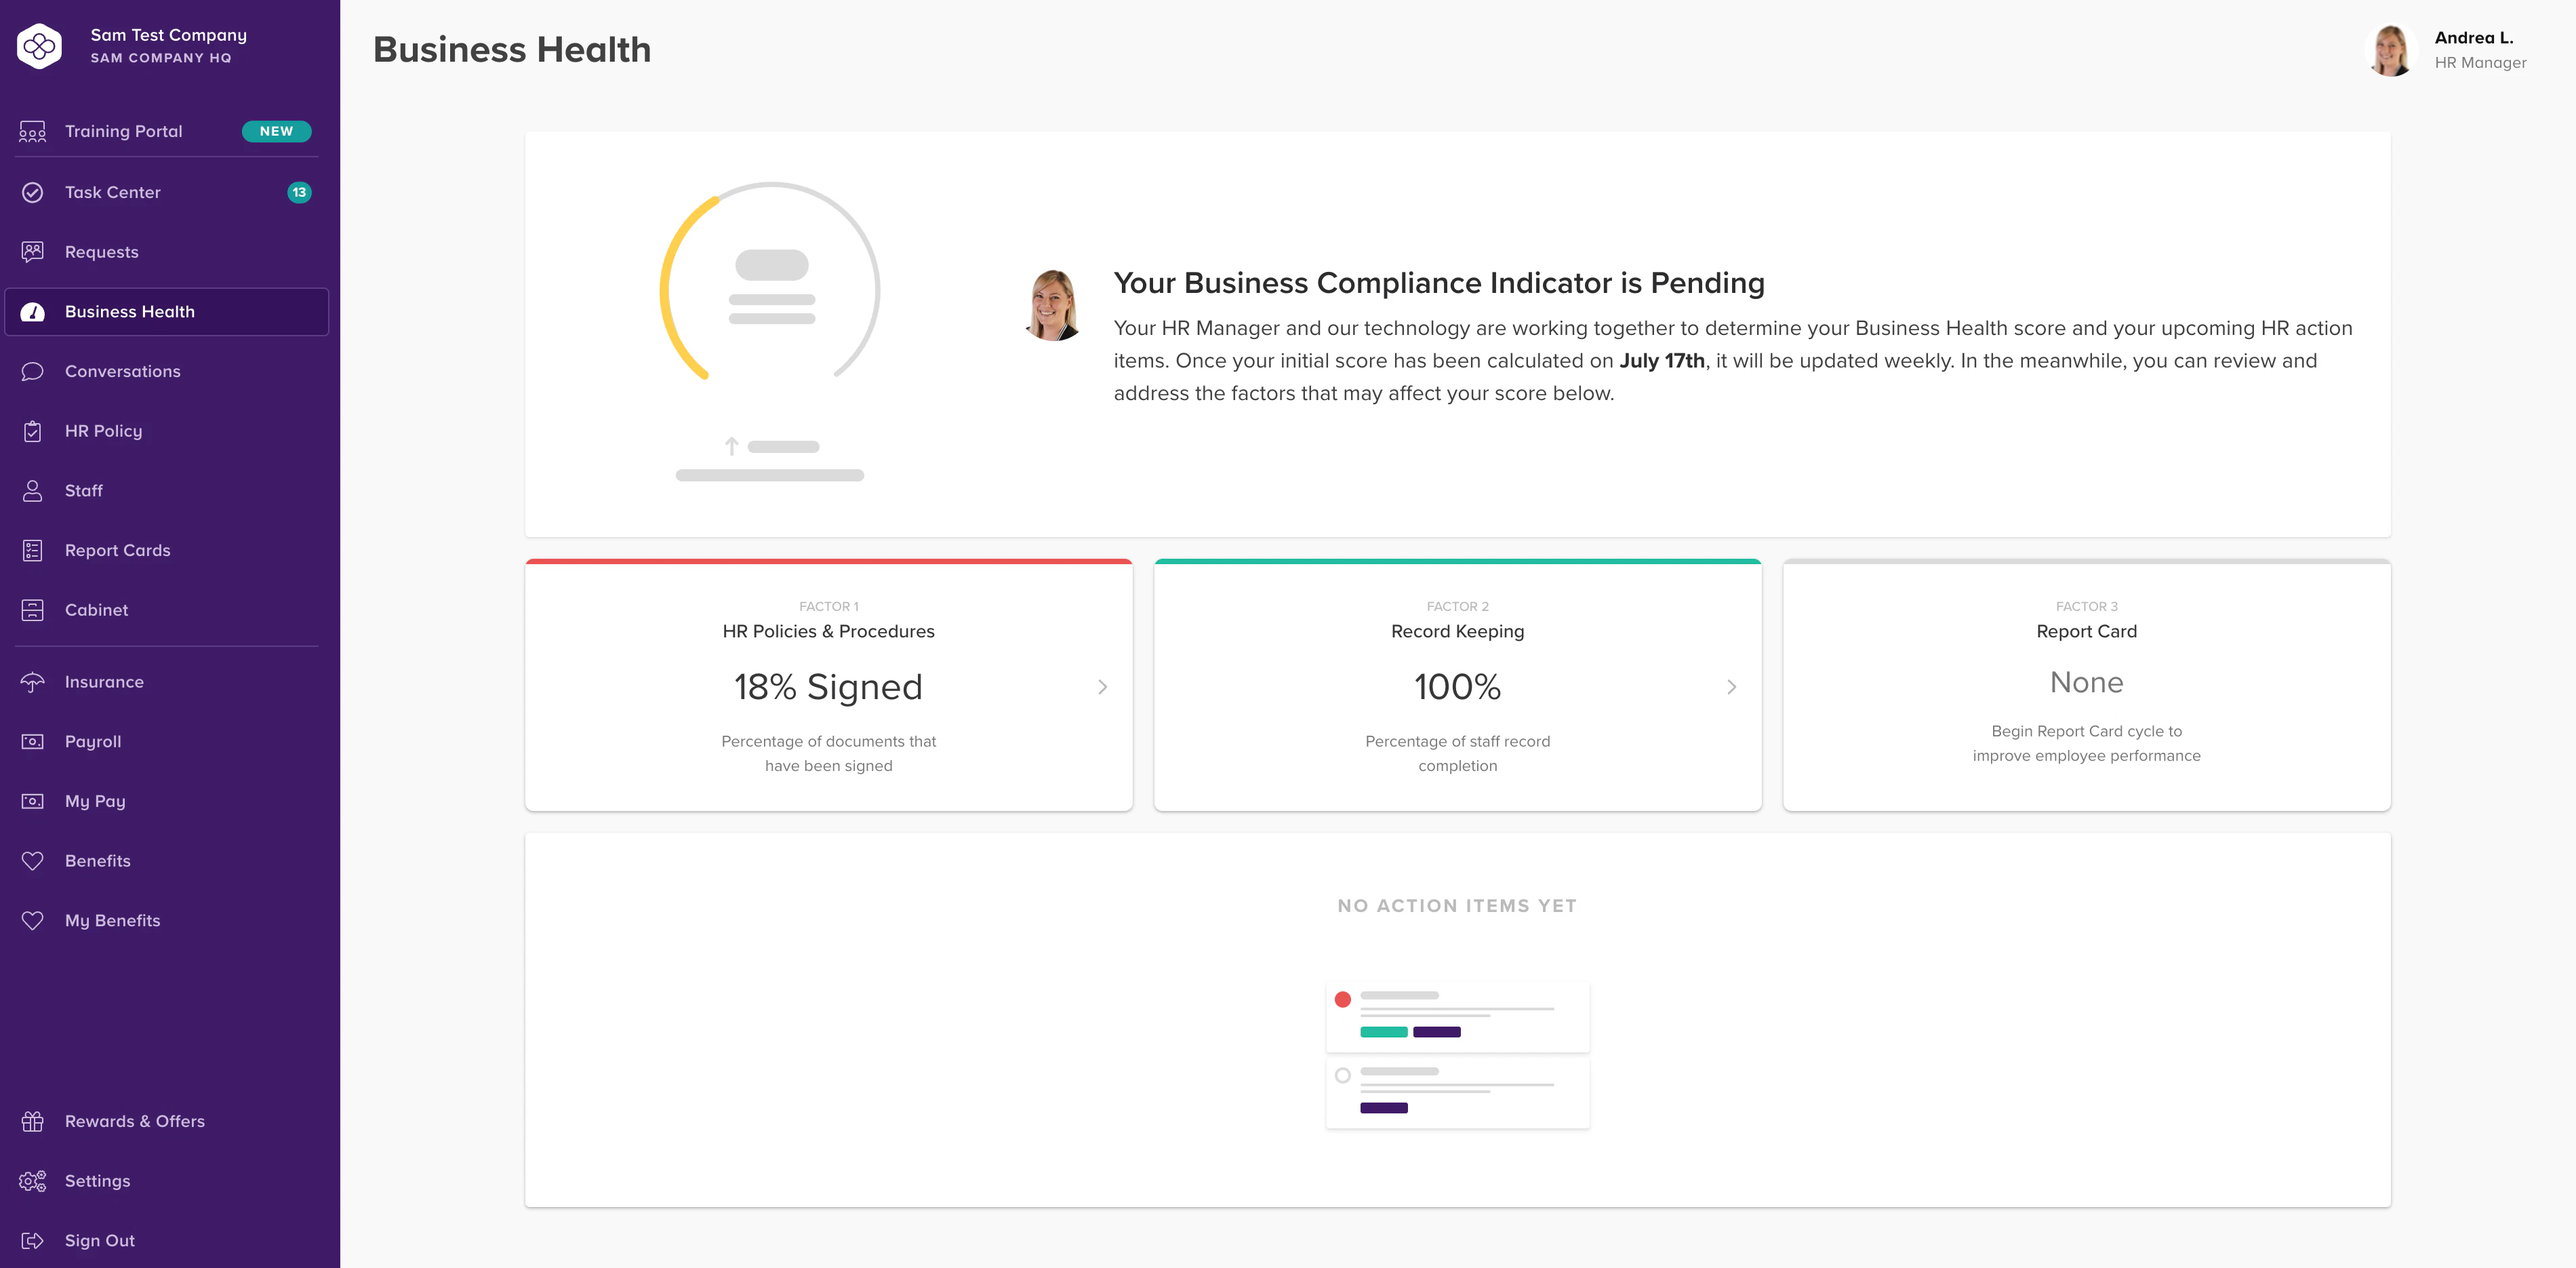Click Sign Out at bottom of sidebar

point(99,1240)
